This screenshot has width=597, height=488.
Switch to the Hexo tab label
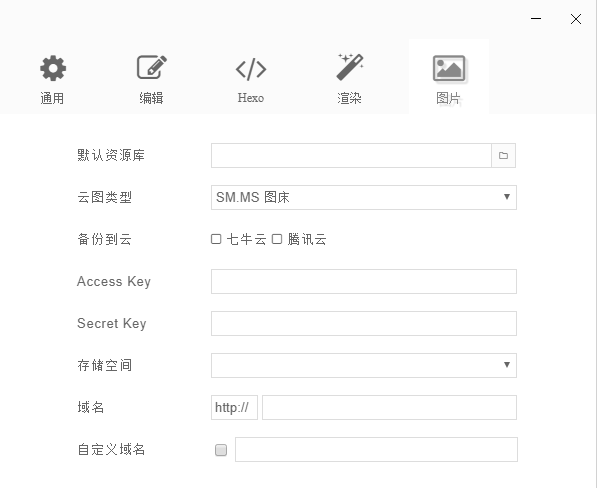pyautogui.click(x=251, y=98)
